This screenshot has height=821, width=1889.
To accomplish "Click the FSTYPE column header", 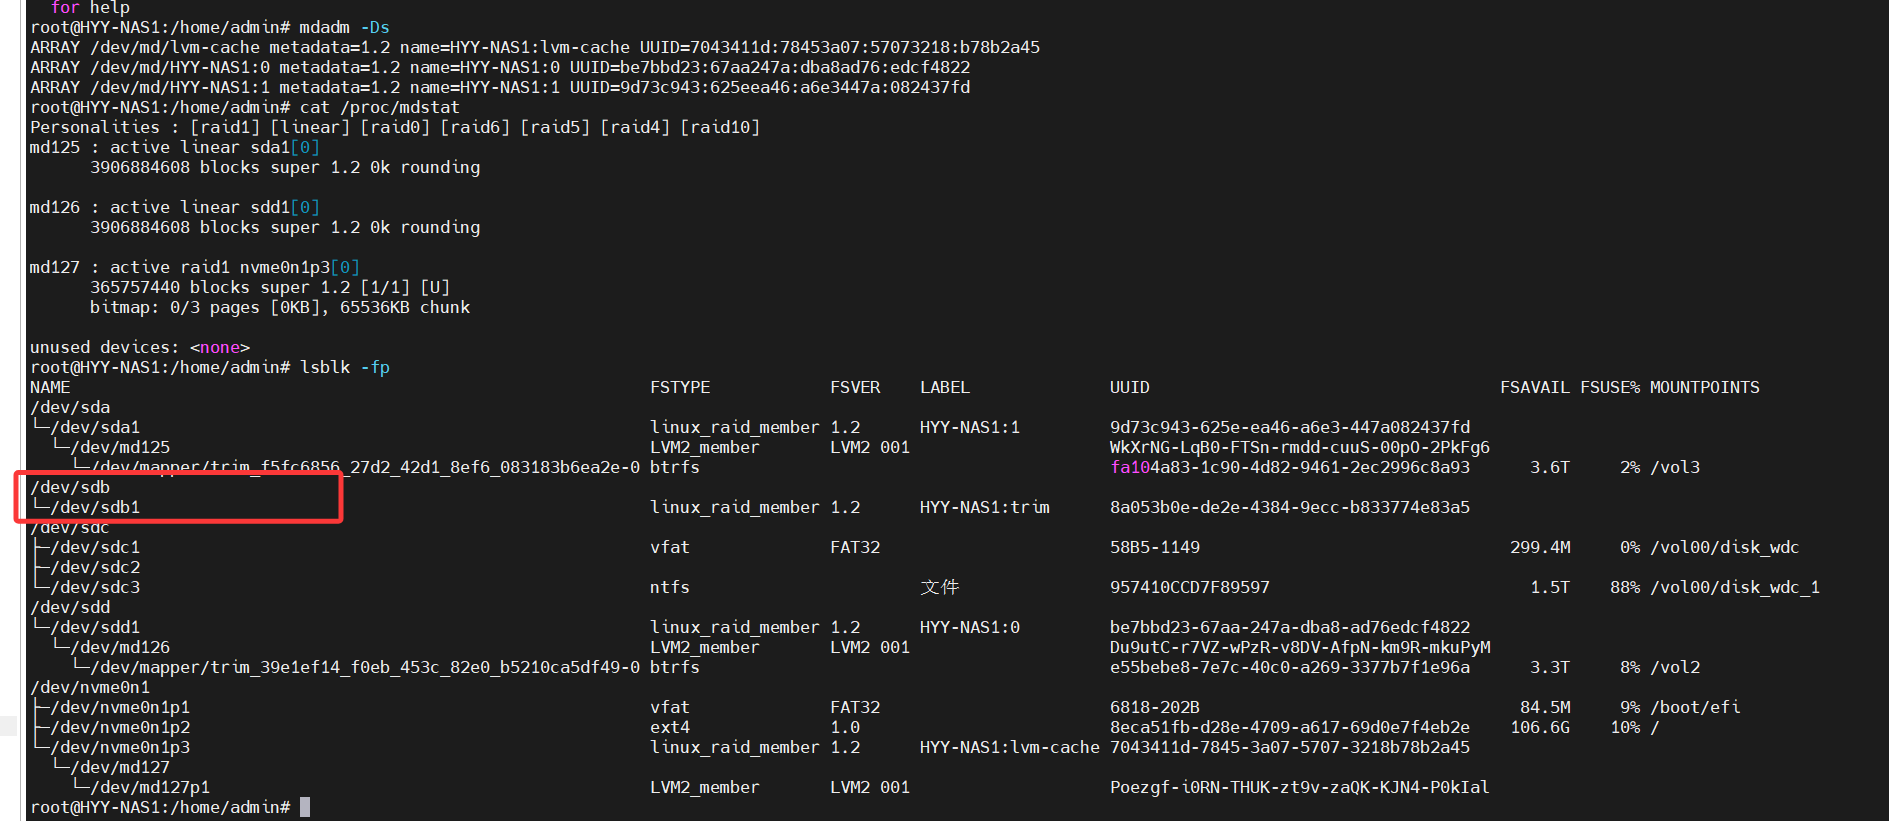I will coord(680,387).
